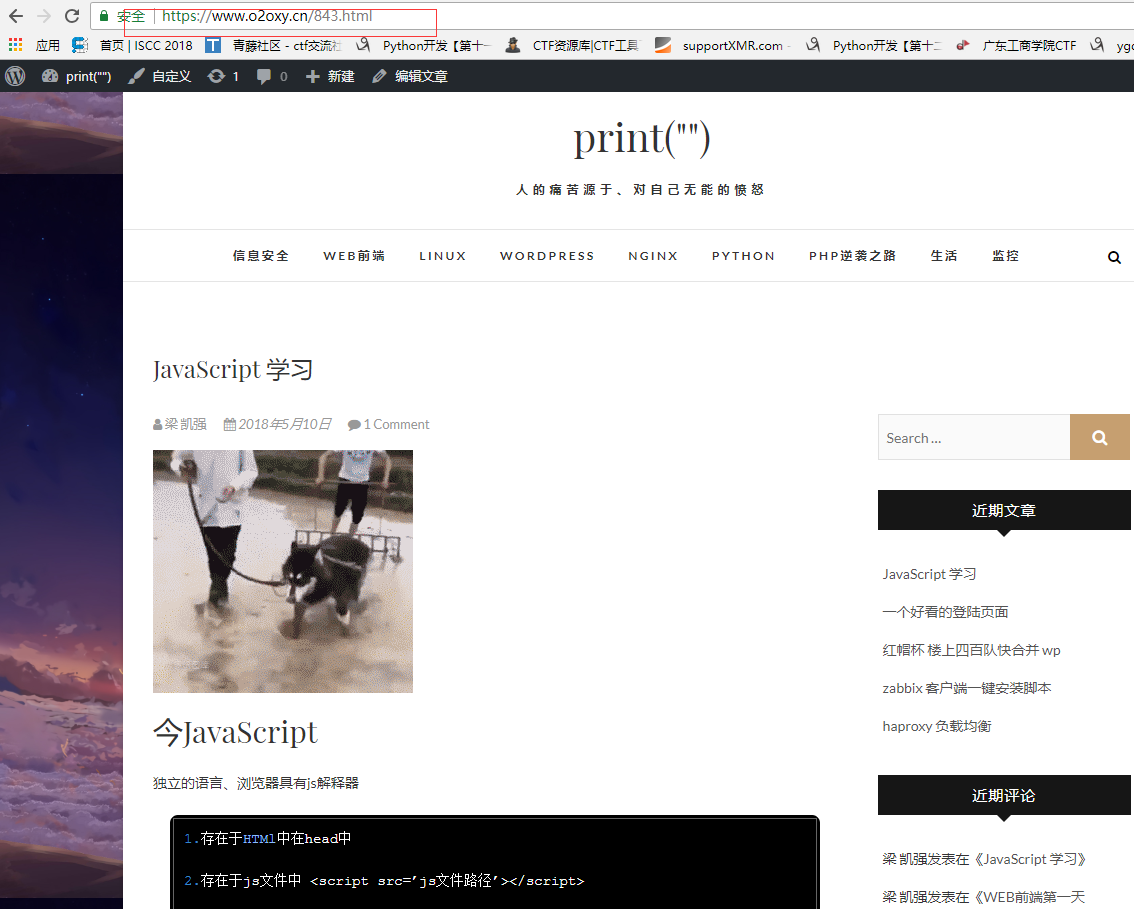1134x909 pixels.
Task: Click the browser forward arrow
Action: [x=44, y=16]
